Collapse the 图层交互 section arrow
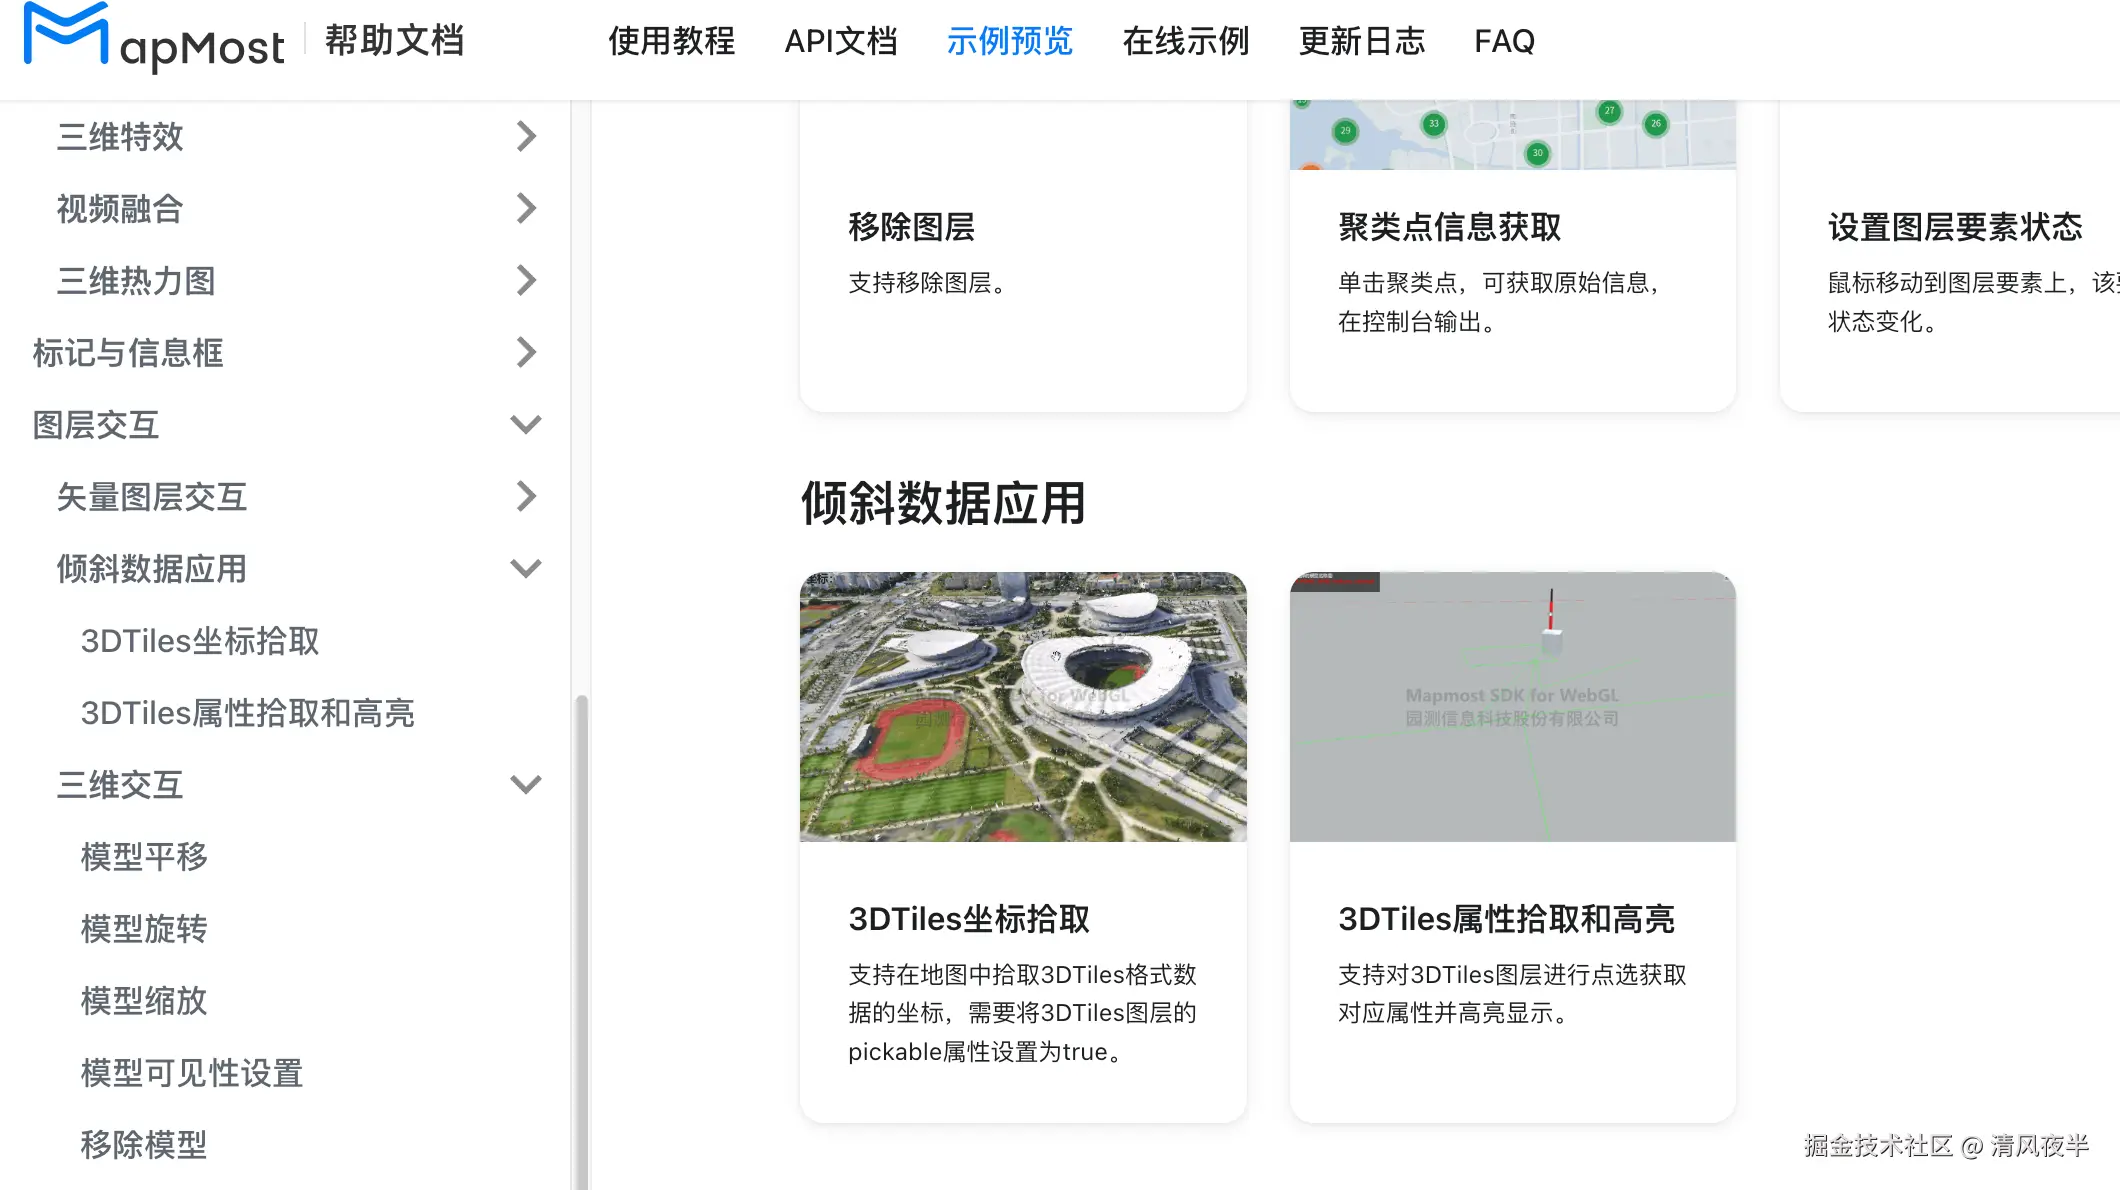Image resolution: width=2120 pixels, height=1190 pixels. pyautogui.click(x=526, y=424)
